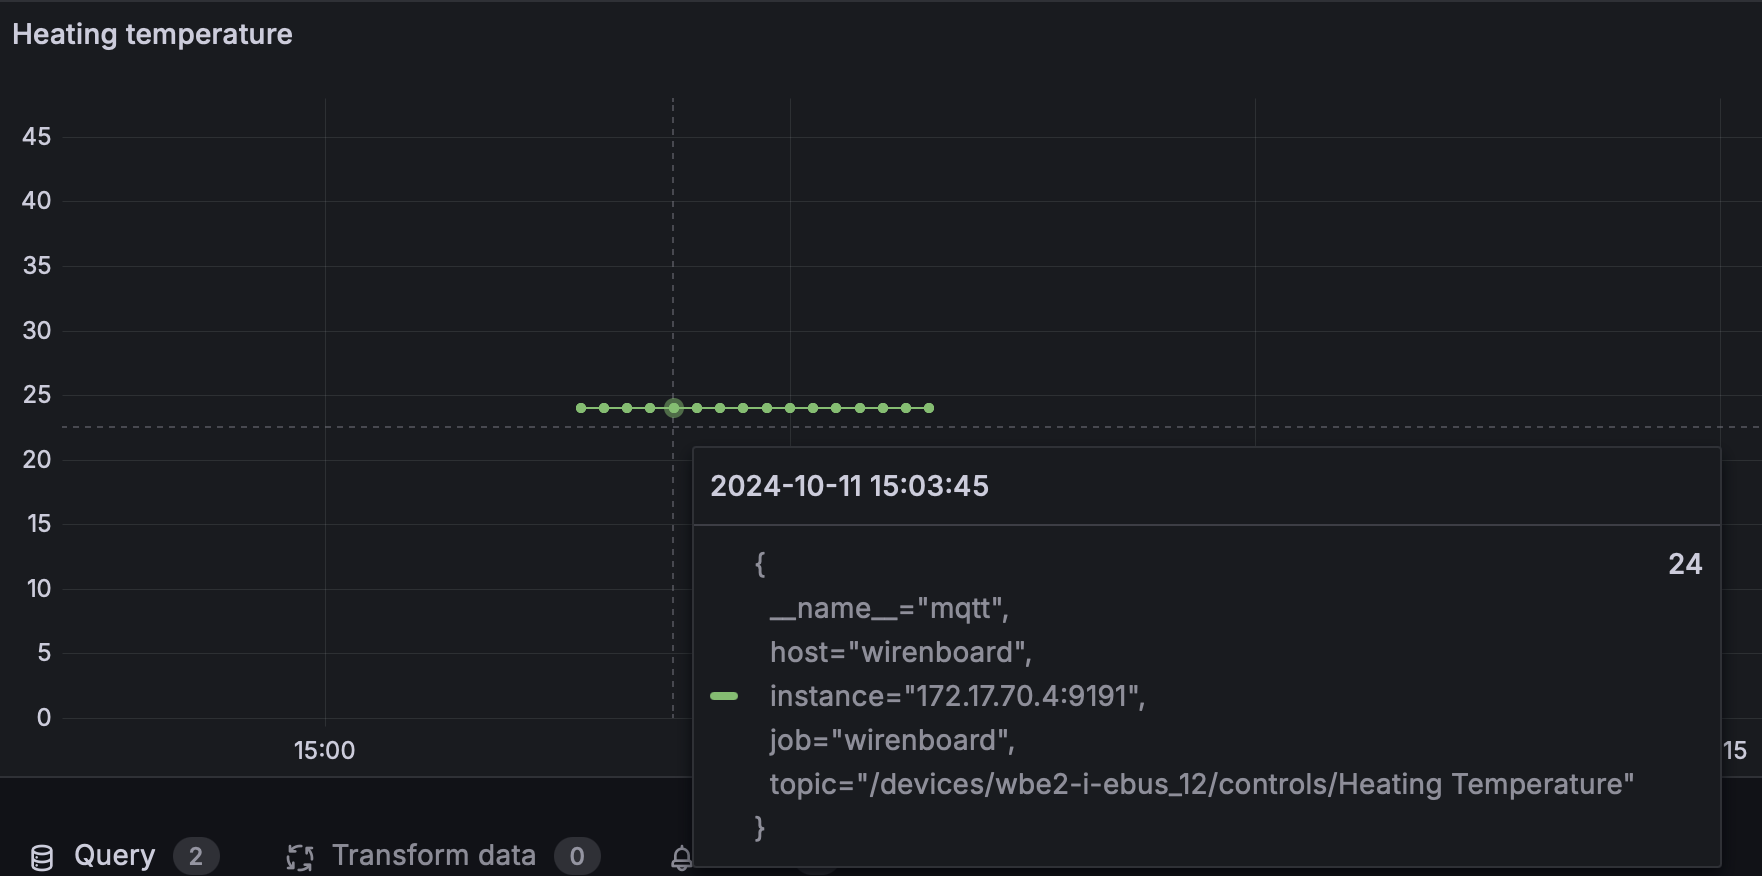This screenshot has width=1762, height=876.
Task: Click the y-axis label 0
Action: pyautogui.click(x=44, y=718)
